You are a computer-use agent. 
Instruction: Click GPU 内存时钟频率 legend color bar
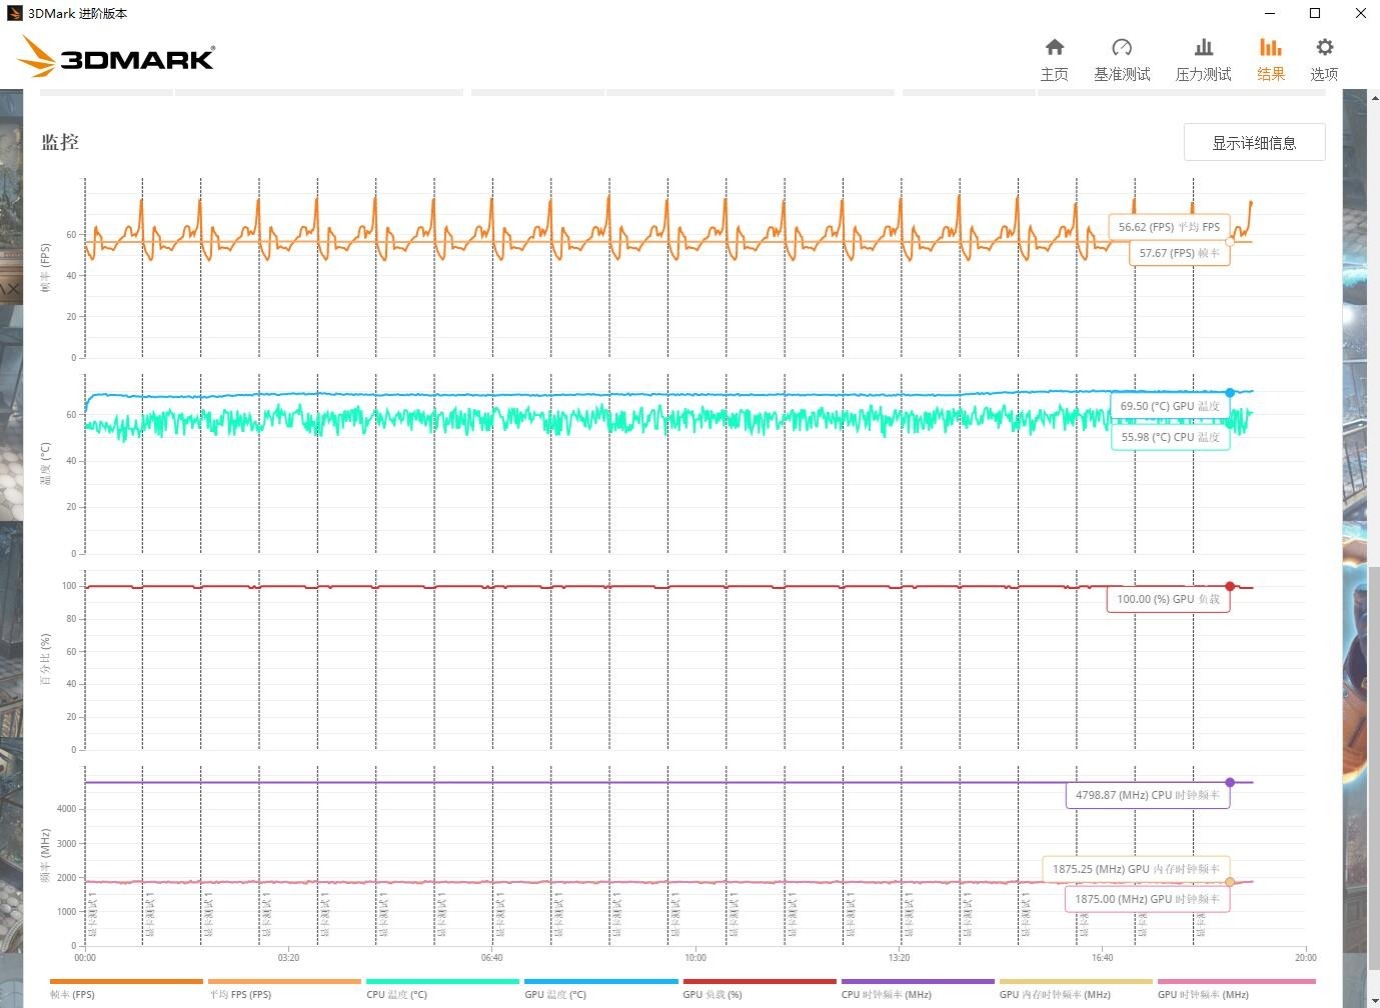pos(1075,982)
